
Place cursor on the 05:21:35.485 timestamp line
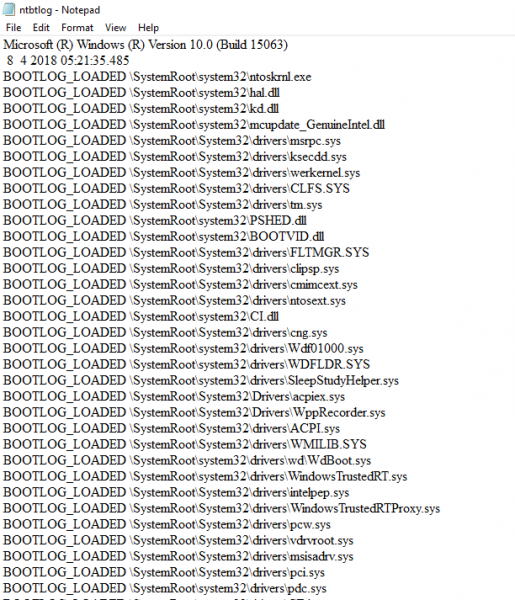pos(68,60)
